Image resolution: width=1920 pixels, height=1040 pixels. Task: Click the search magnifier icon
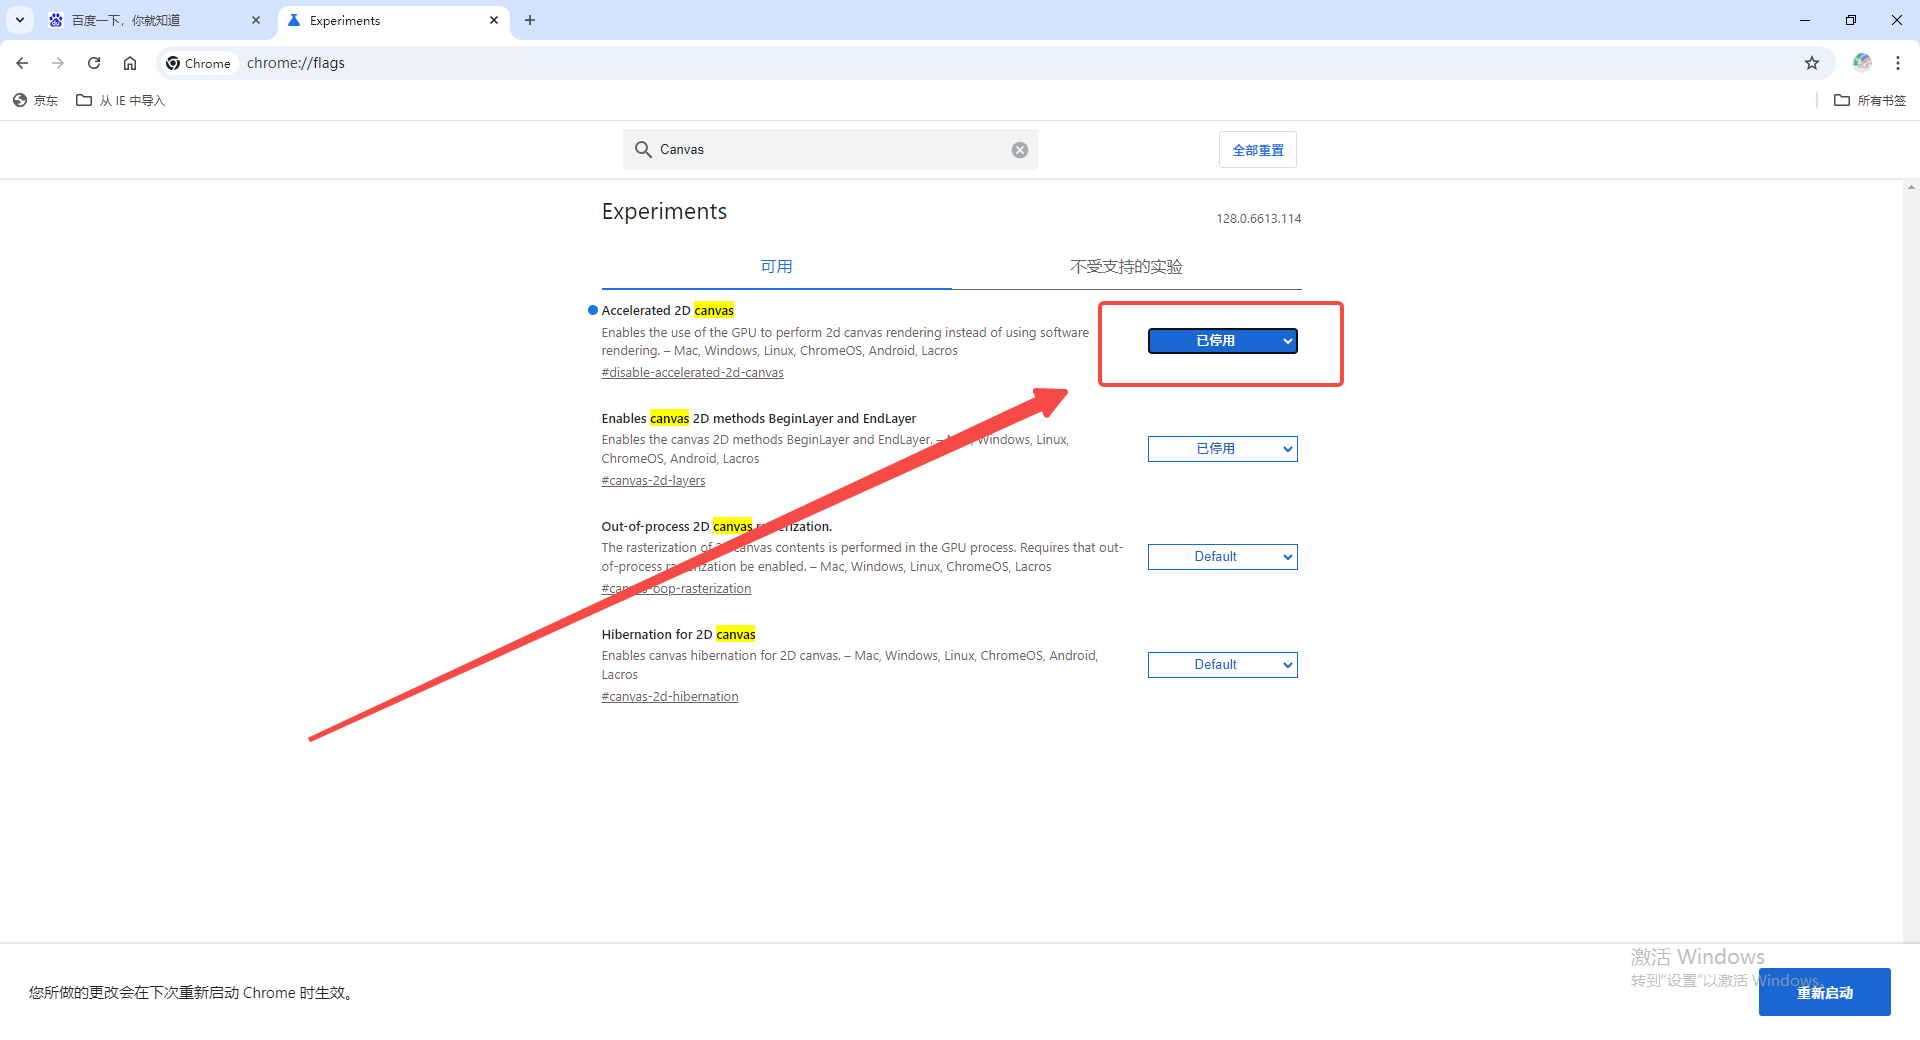(643, 150)
